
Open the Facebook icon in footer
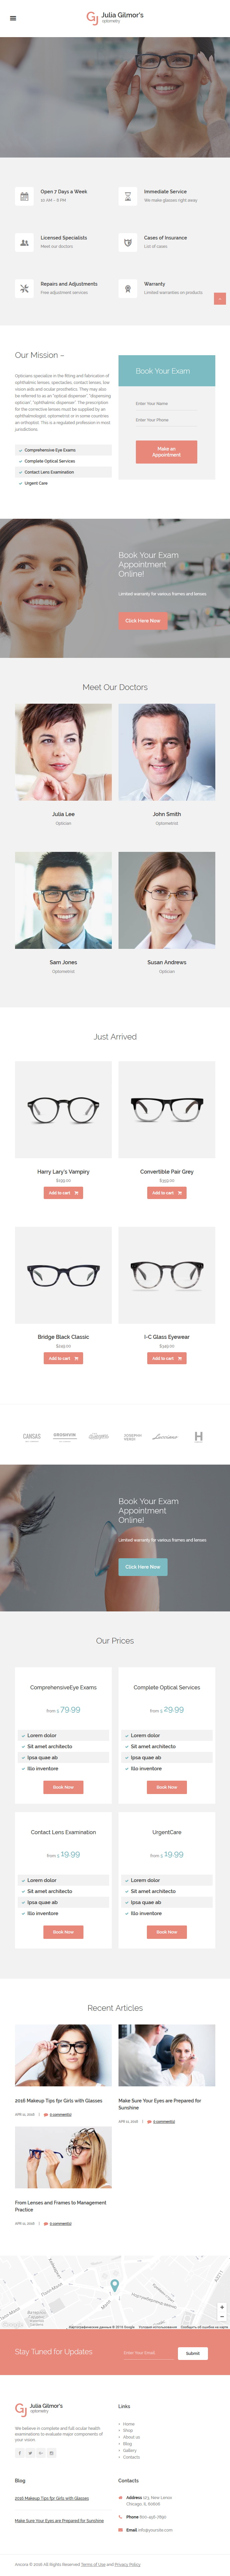[19, 2452]
